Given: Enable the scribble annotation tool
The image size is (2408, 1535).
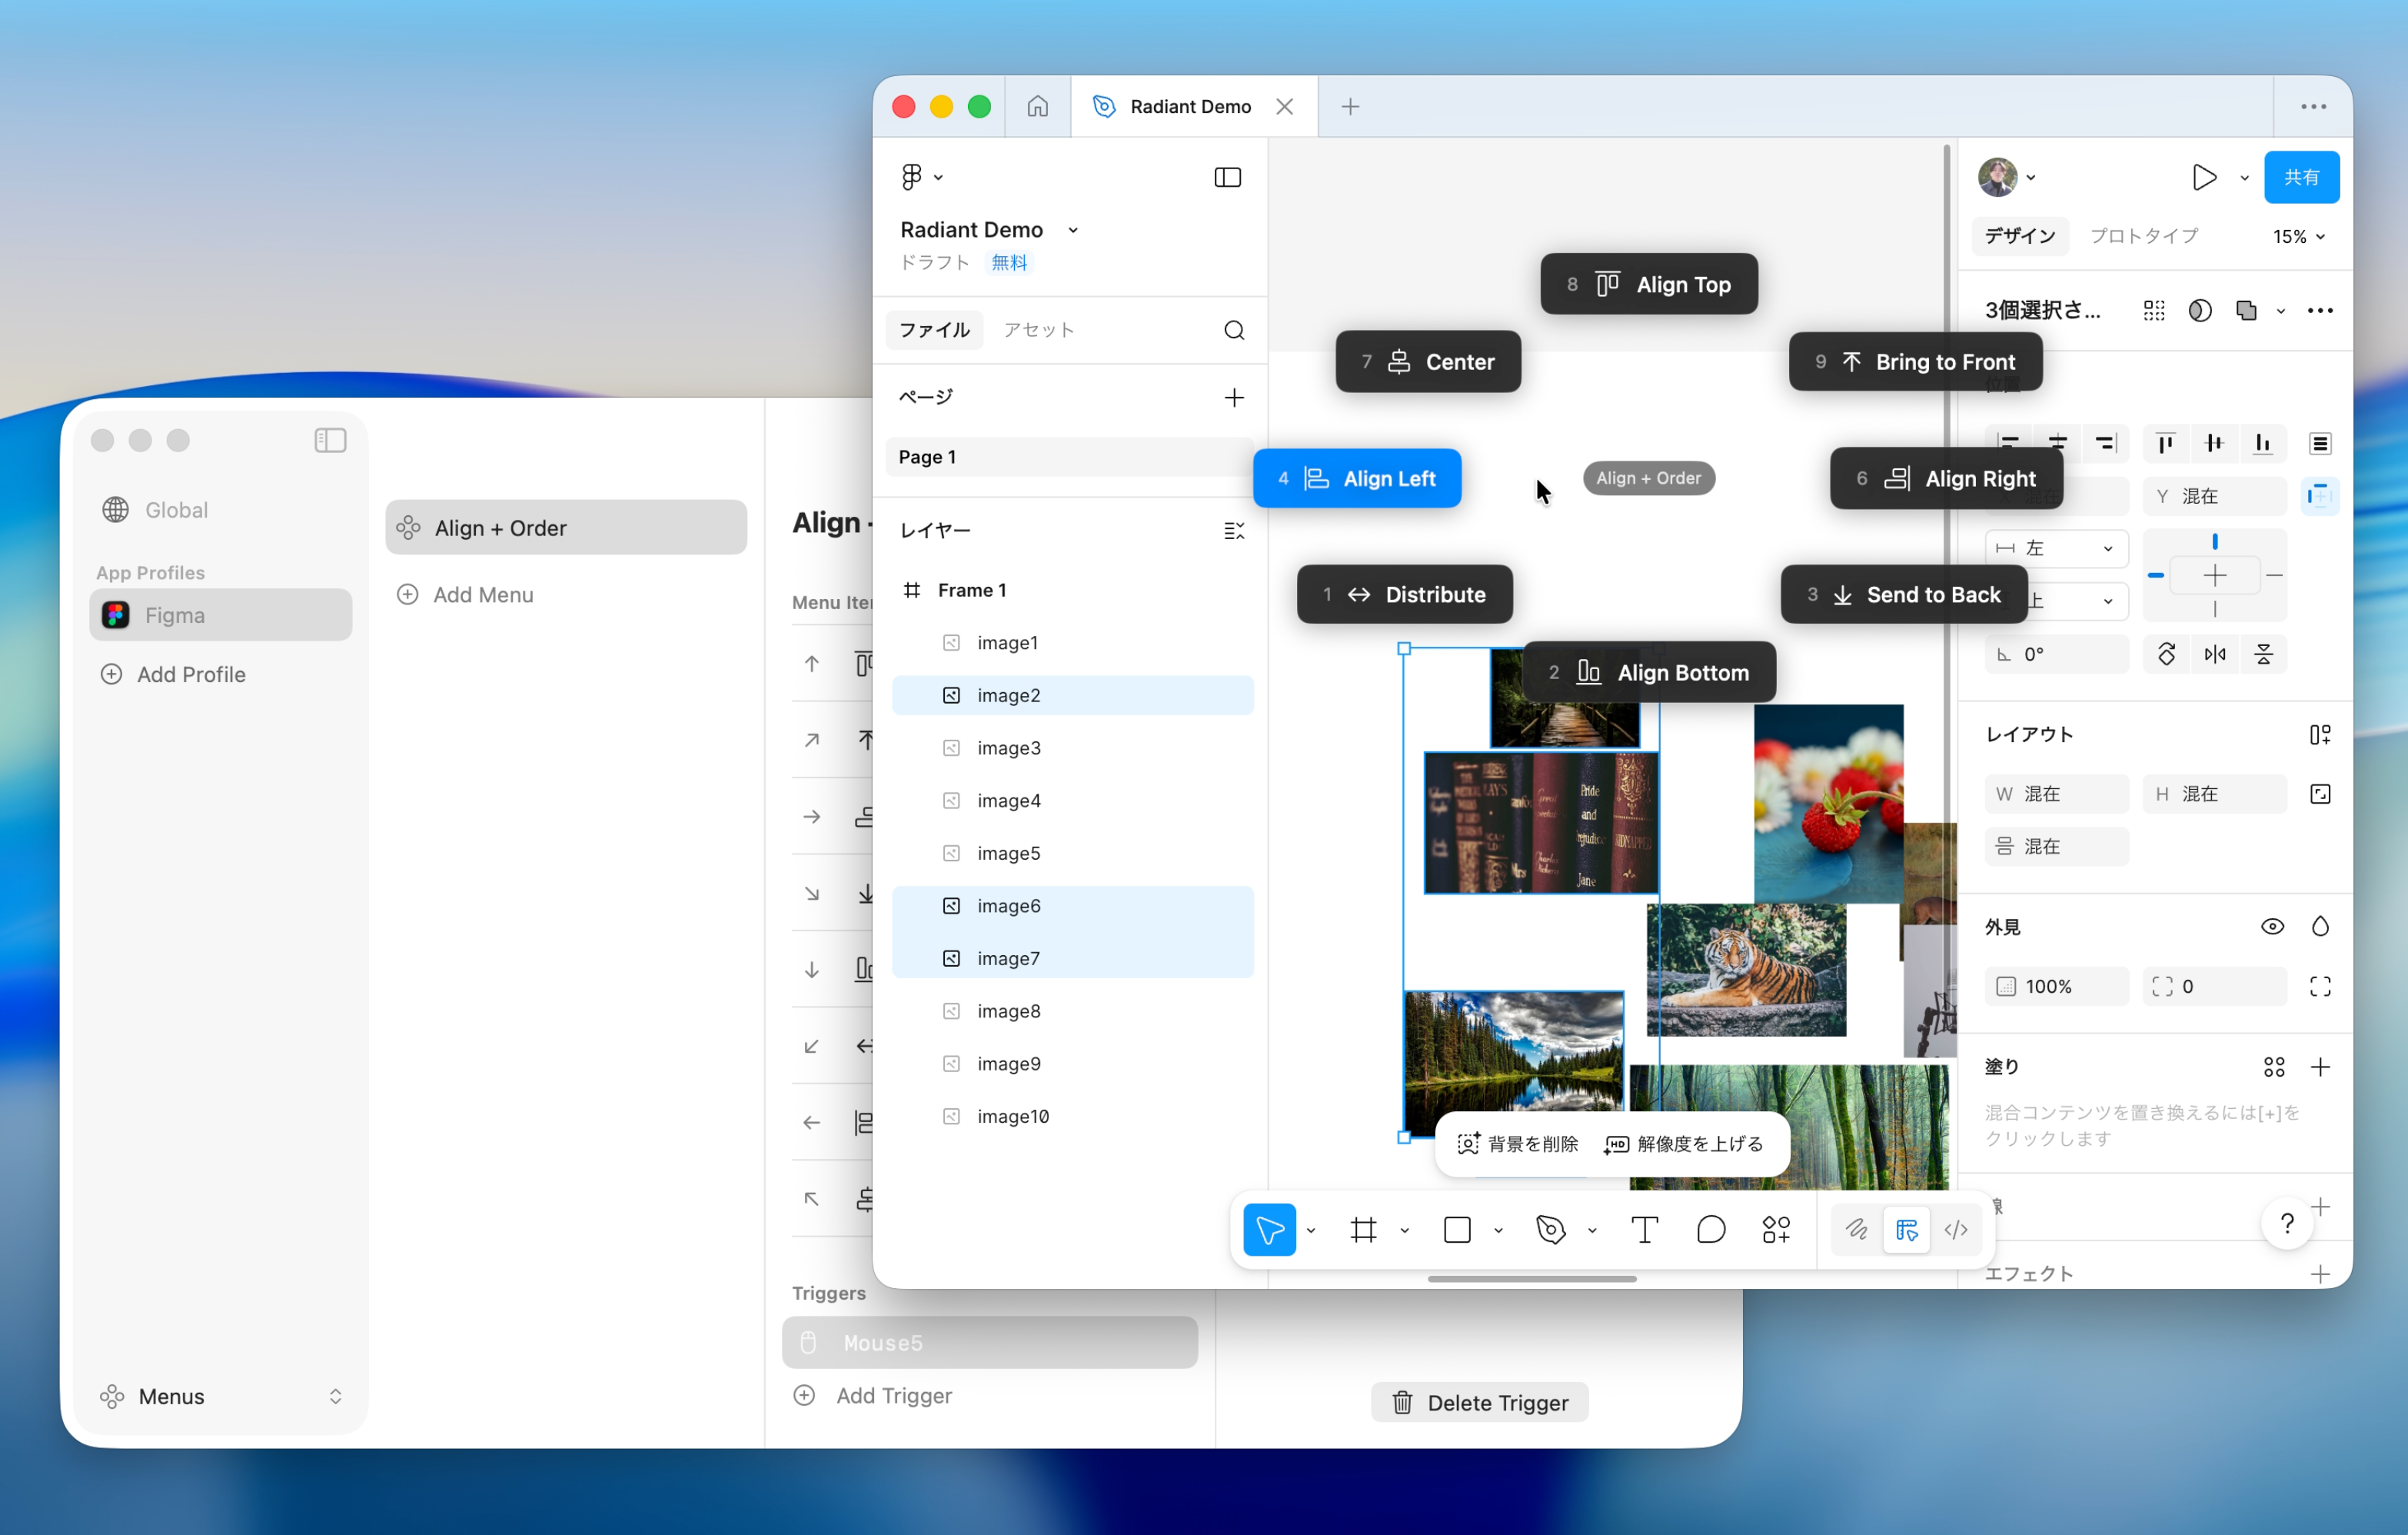Looking at the screenshot, I should [x=1857, y=1230].
